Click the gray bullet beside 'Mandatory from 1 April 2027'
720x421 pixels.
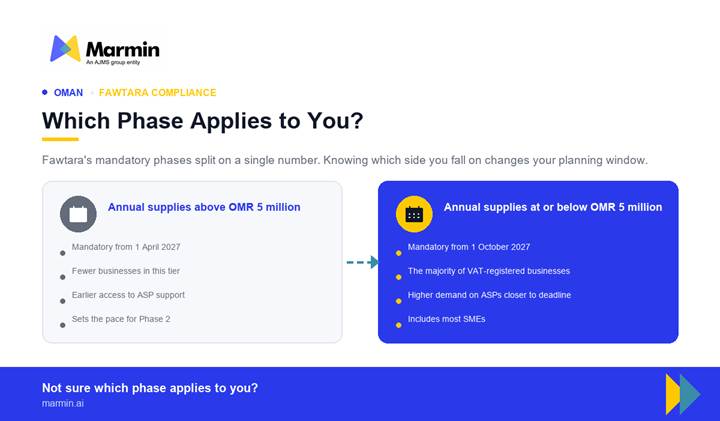point(62,253)
